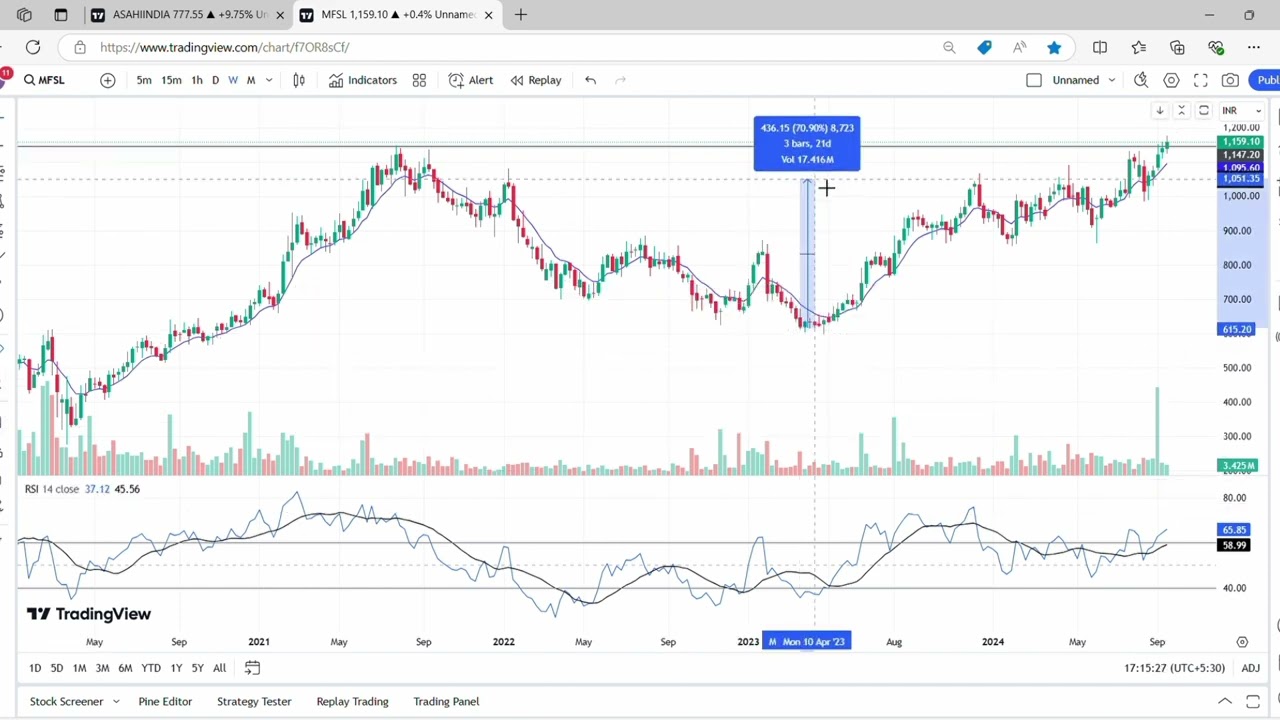Viewport: 1280px width, 720px height.
Task: Select the 1M date range
Action: point(79,668)
